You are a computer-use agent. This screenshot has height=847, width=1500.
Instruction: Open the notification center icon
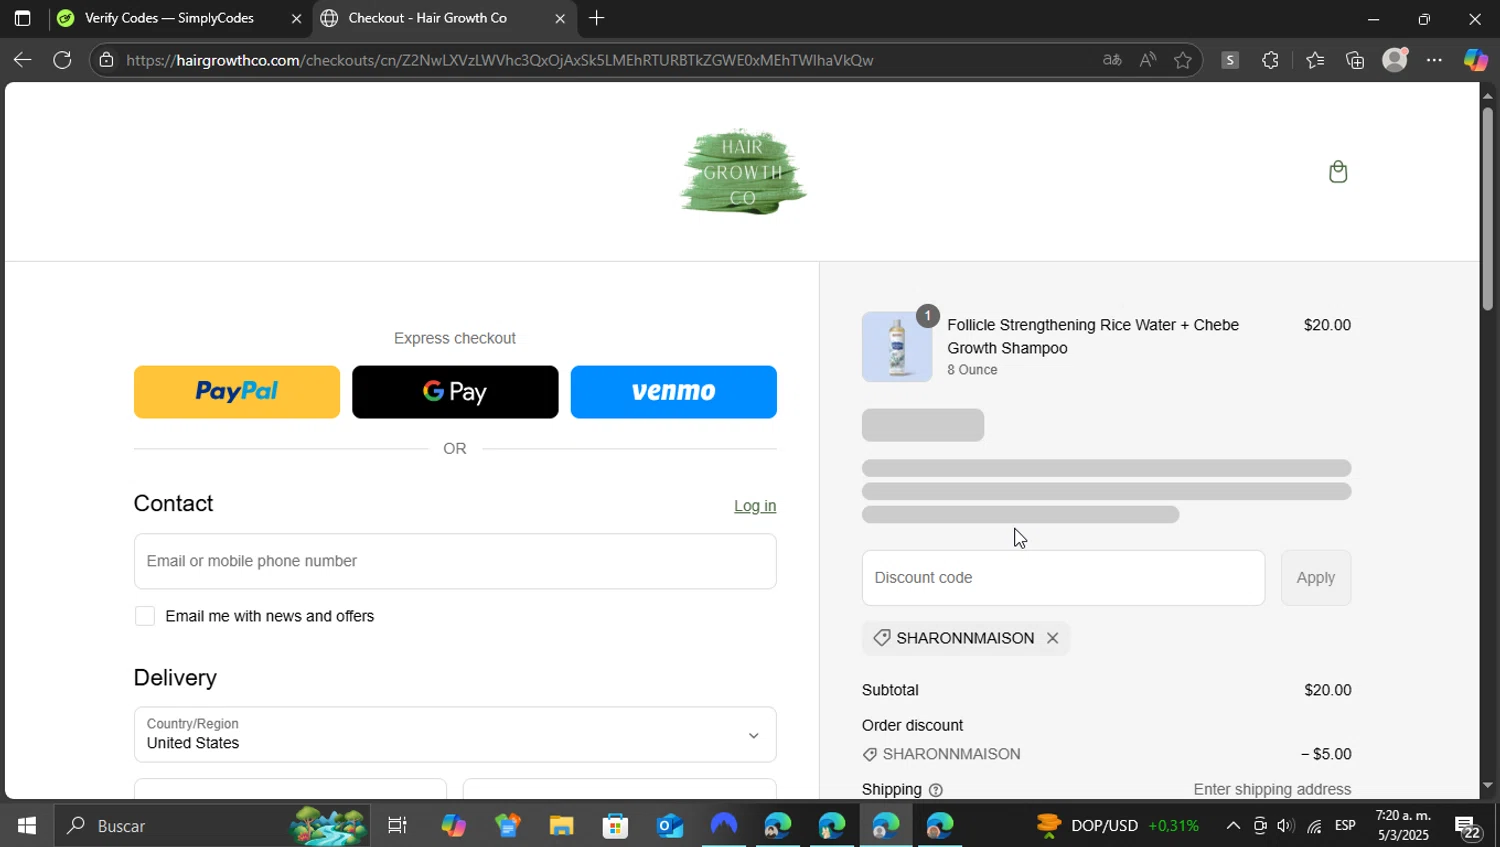click(x=1468, y=827)
